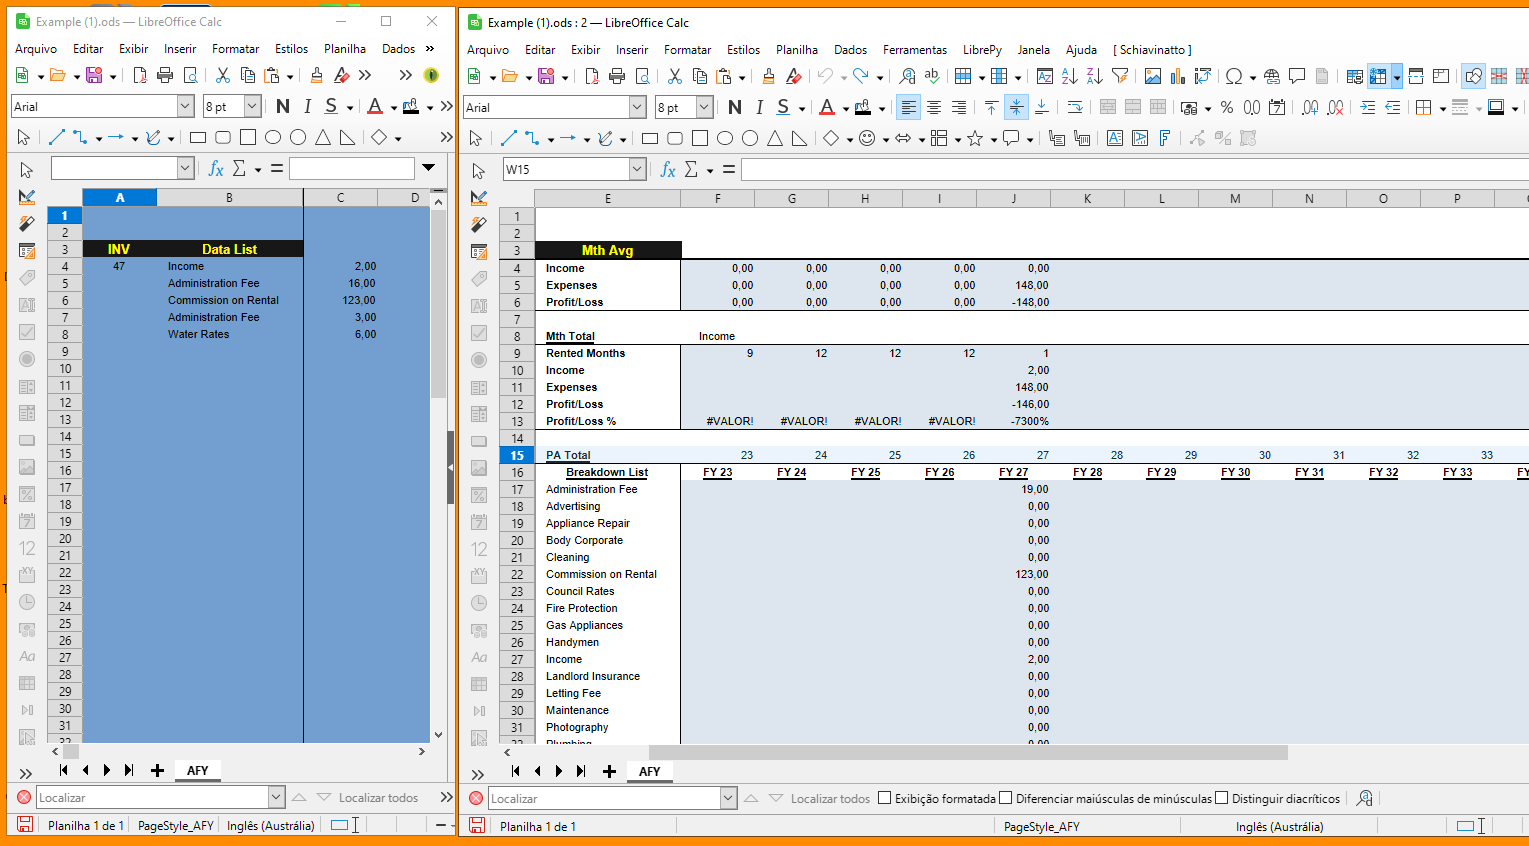Image resolution: width=1529 pixels, height=846 pixels.
Task: Add new sheet with plus button, right window
Action: [609, 771]
